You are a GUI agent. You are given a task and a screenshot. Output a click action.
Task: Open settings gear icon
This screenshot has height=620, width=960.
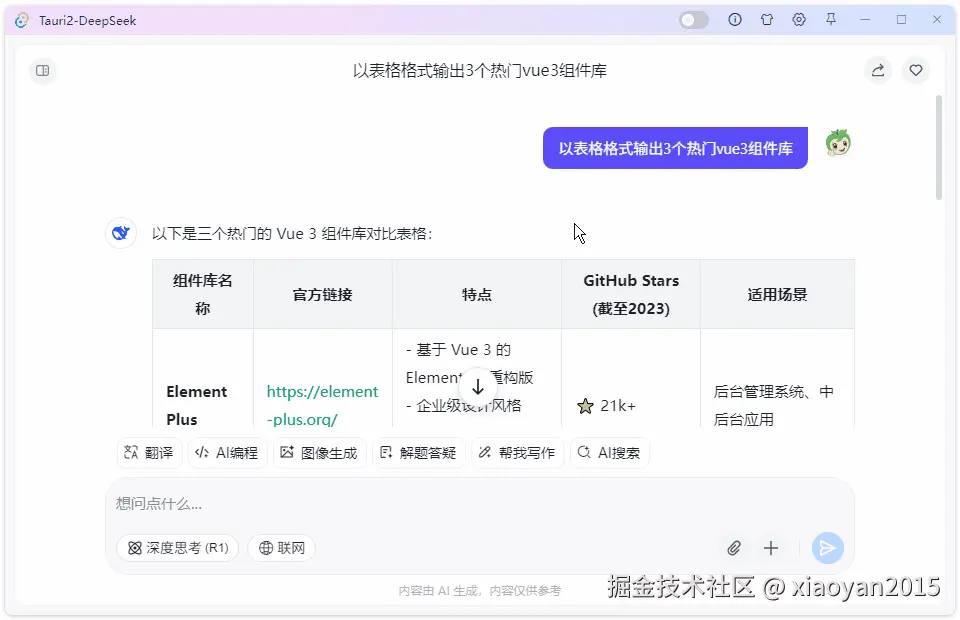point(798,20)
